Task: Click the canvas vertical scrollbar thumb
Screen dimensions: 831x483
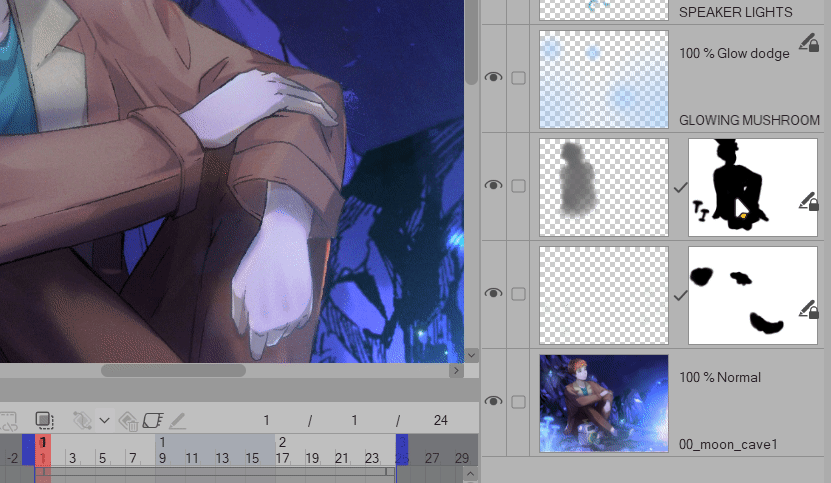Action: pyautogui.click(x=471, y=42)
